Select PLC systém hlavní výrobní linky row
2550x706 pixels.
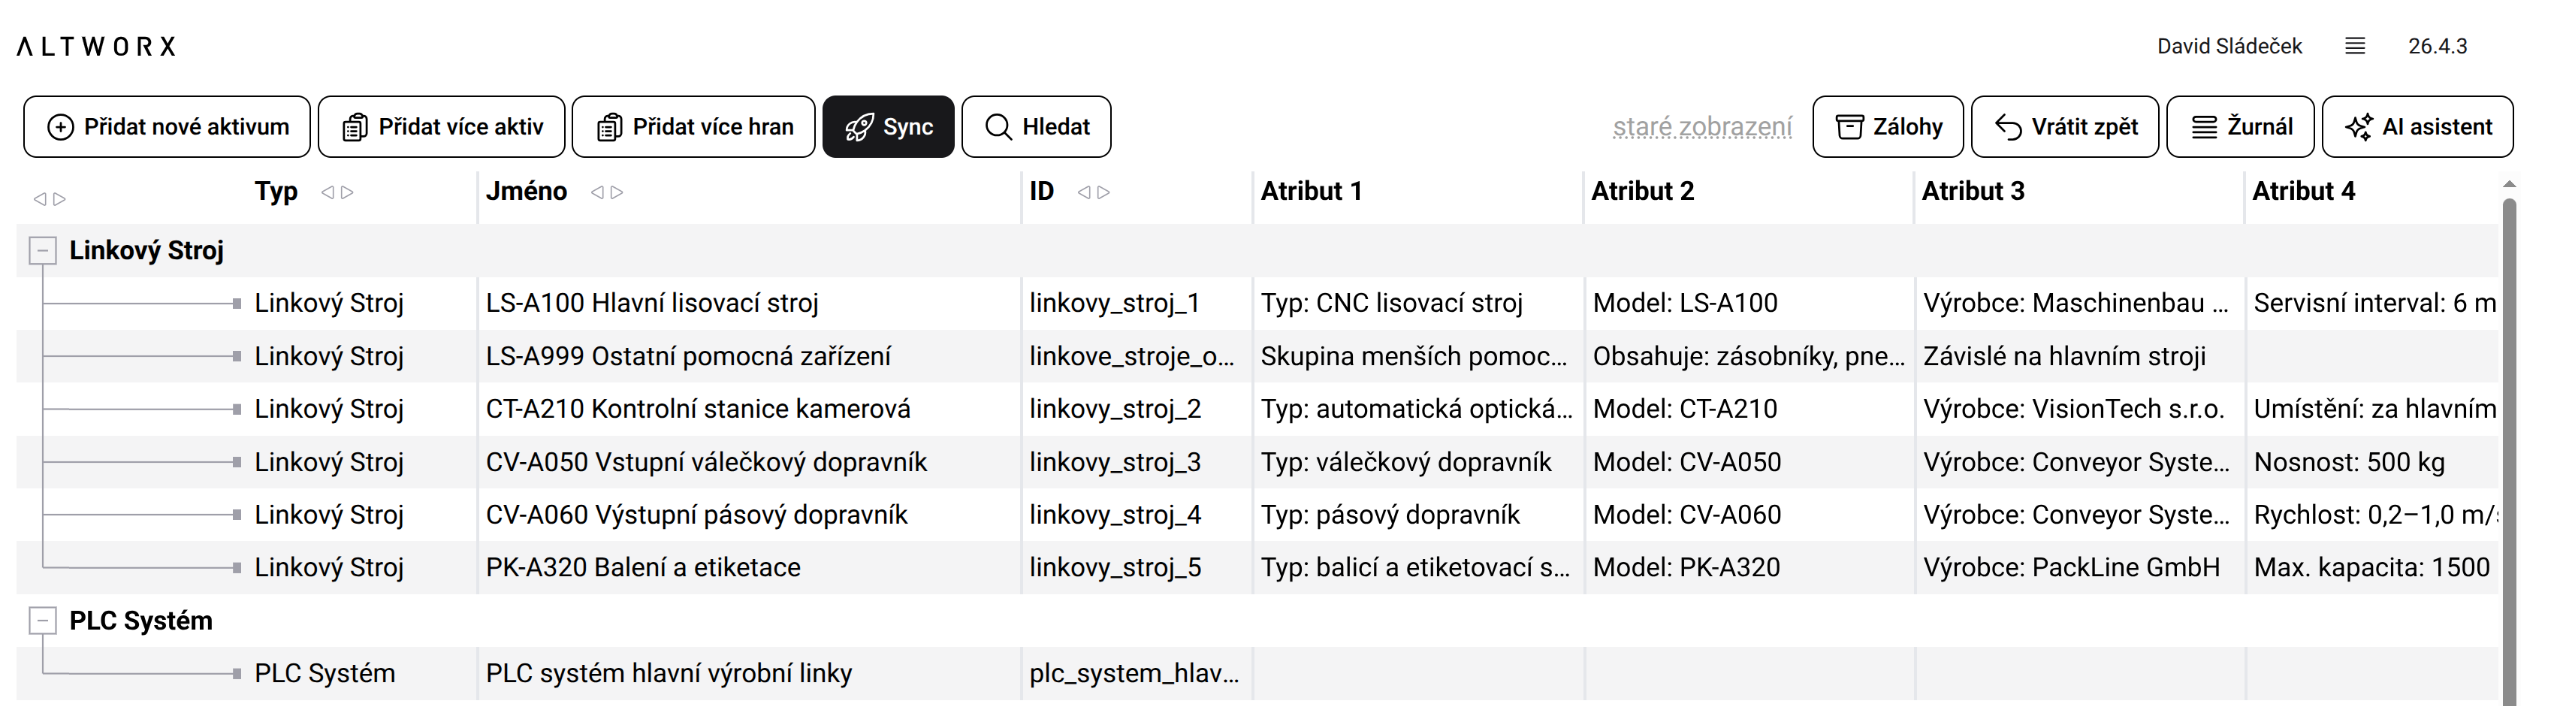[x=668, y=673]
